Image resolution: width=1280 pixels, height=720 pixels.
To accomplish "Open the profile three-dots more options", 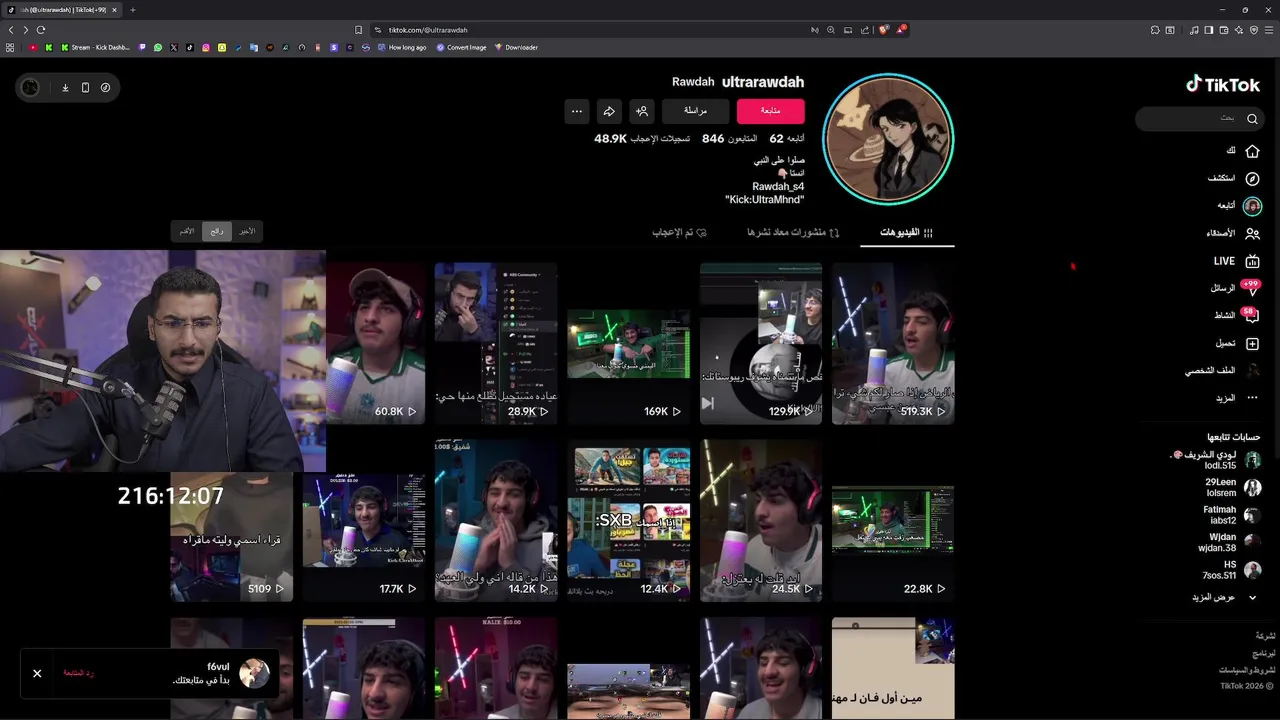I will (576, 111).
